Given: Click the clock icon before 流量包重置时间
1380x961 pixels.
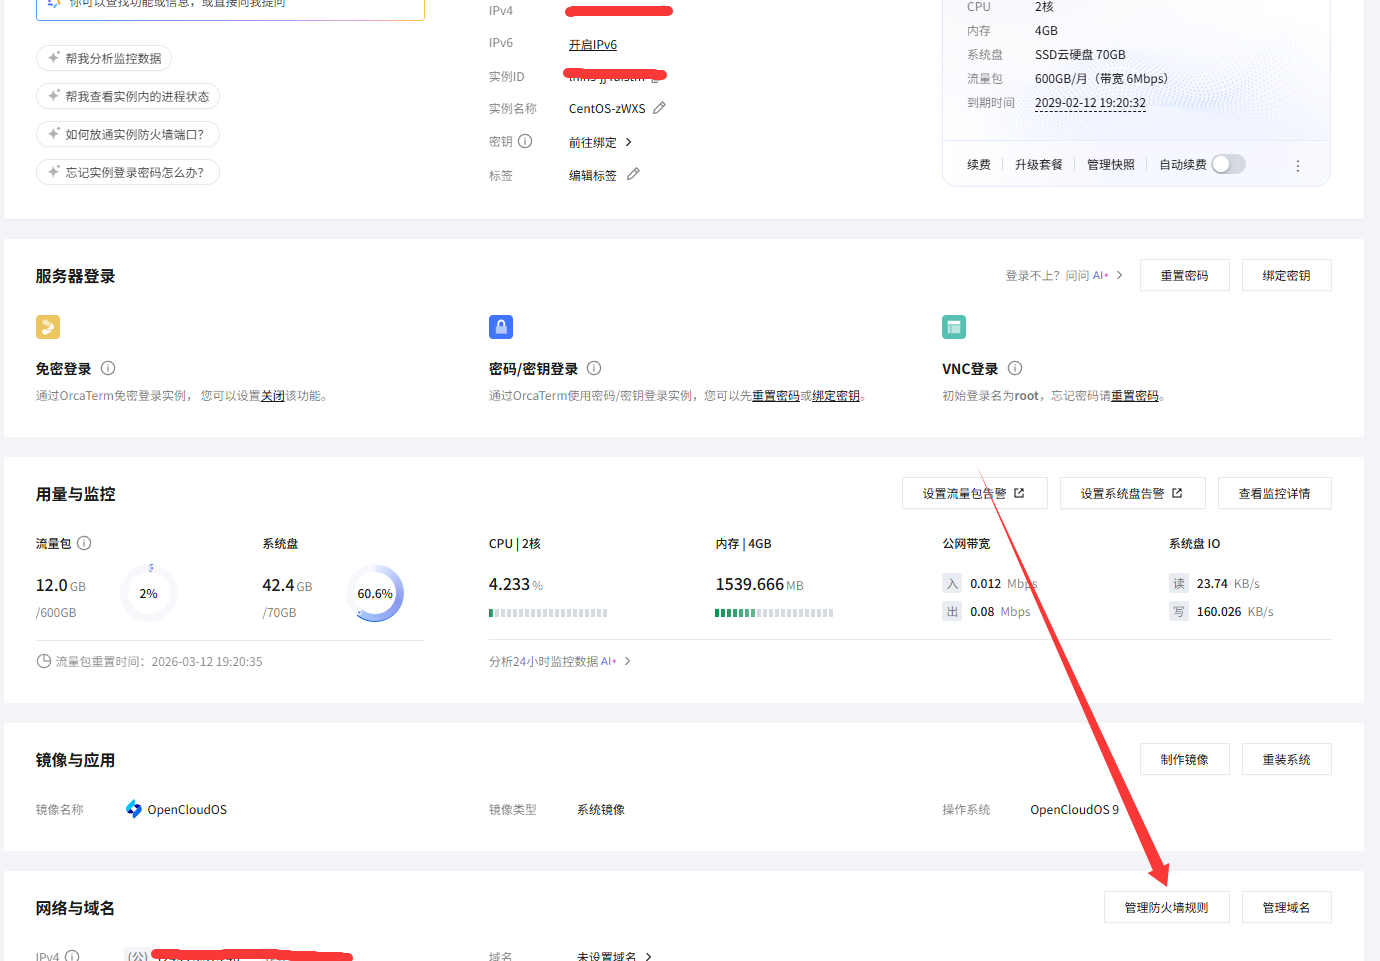Looking at the screenshot, I should [x=43, y=660].
